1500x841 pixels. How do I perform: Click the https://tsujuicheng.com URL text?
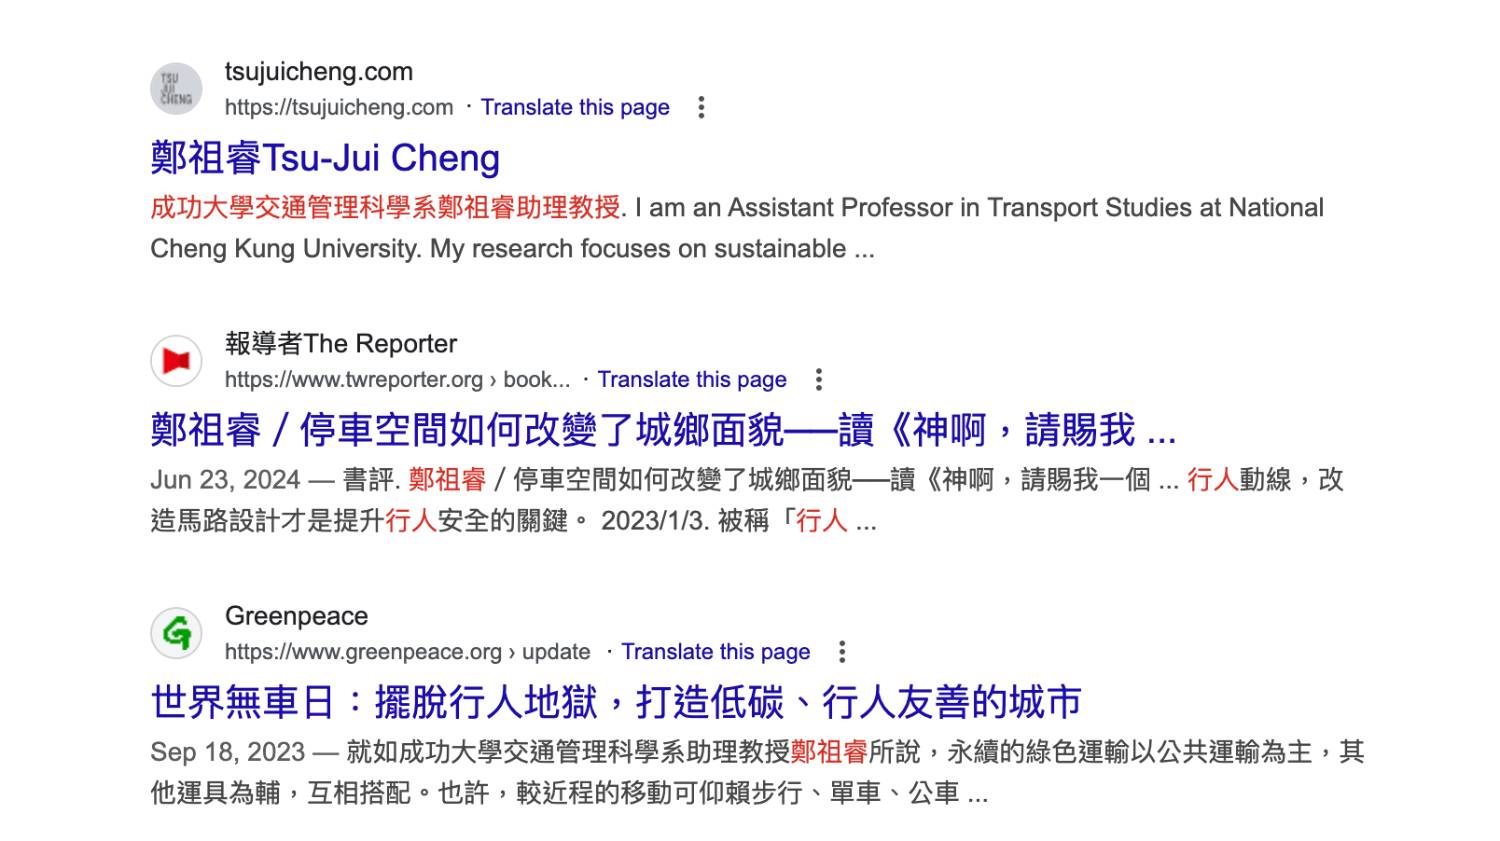coord(339,107)
